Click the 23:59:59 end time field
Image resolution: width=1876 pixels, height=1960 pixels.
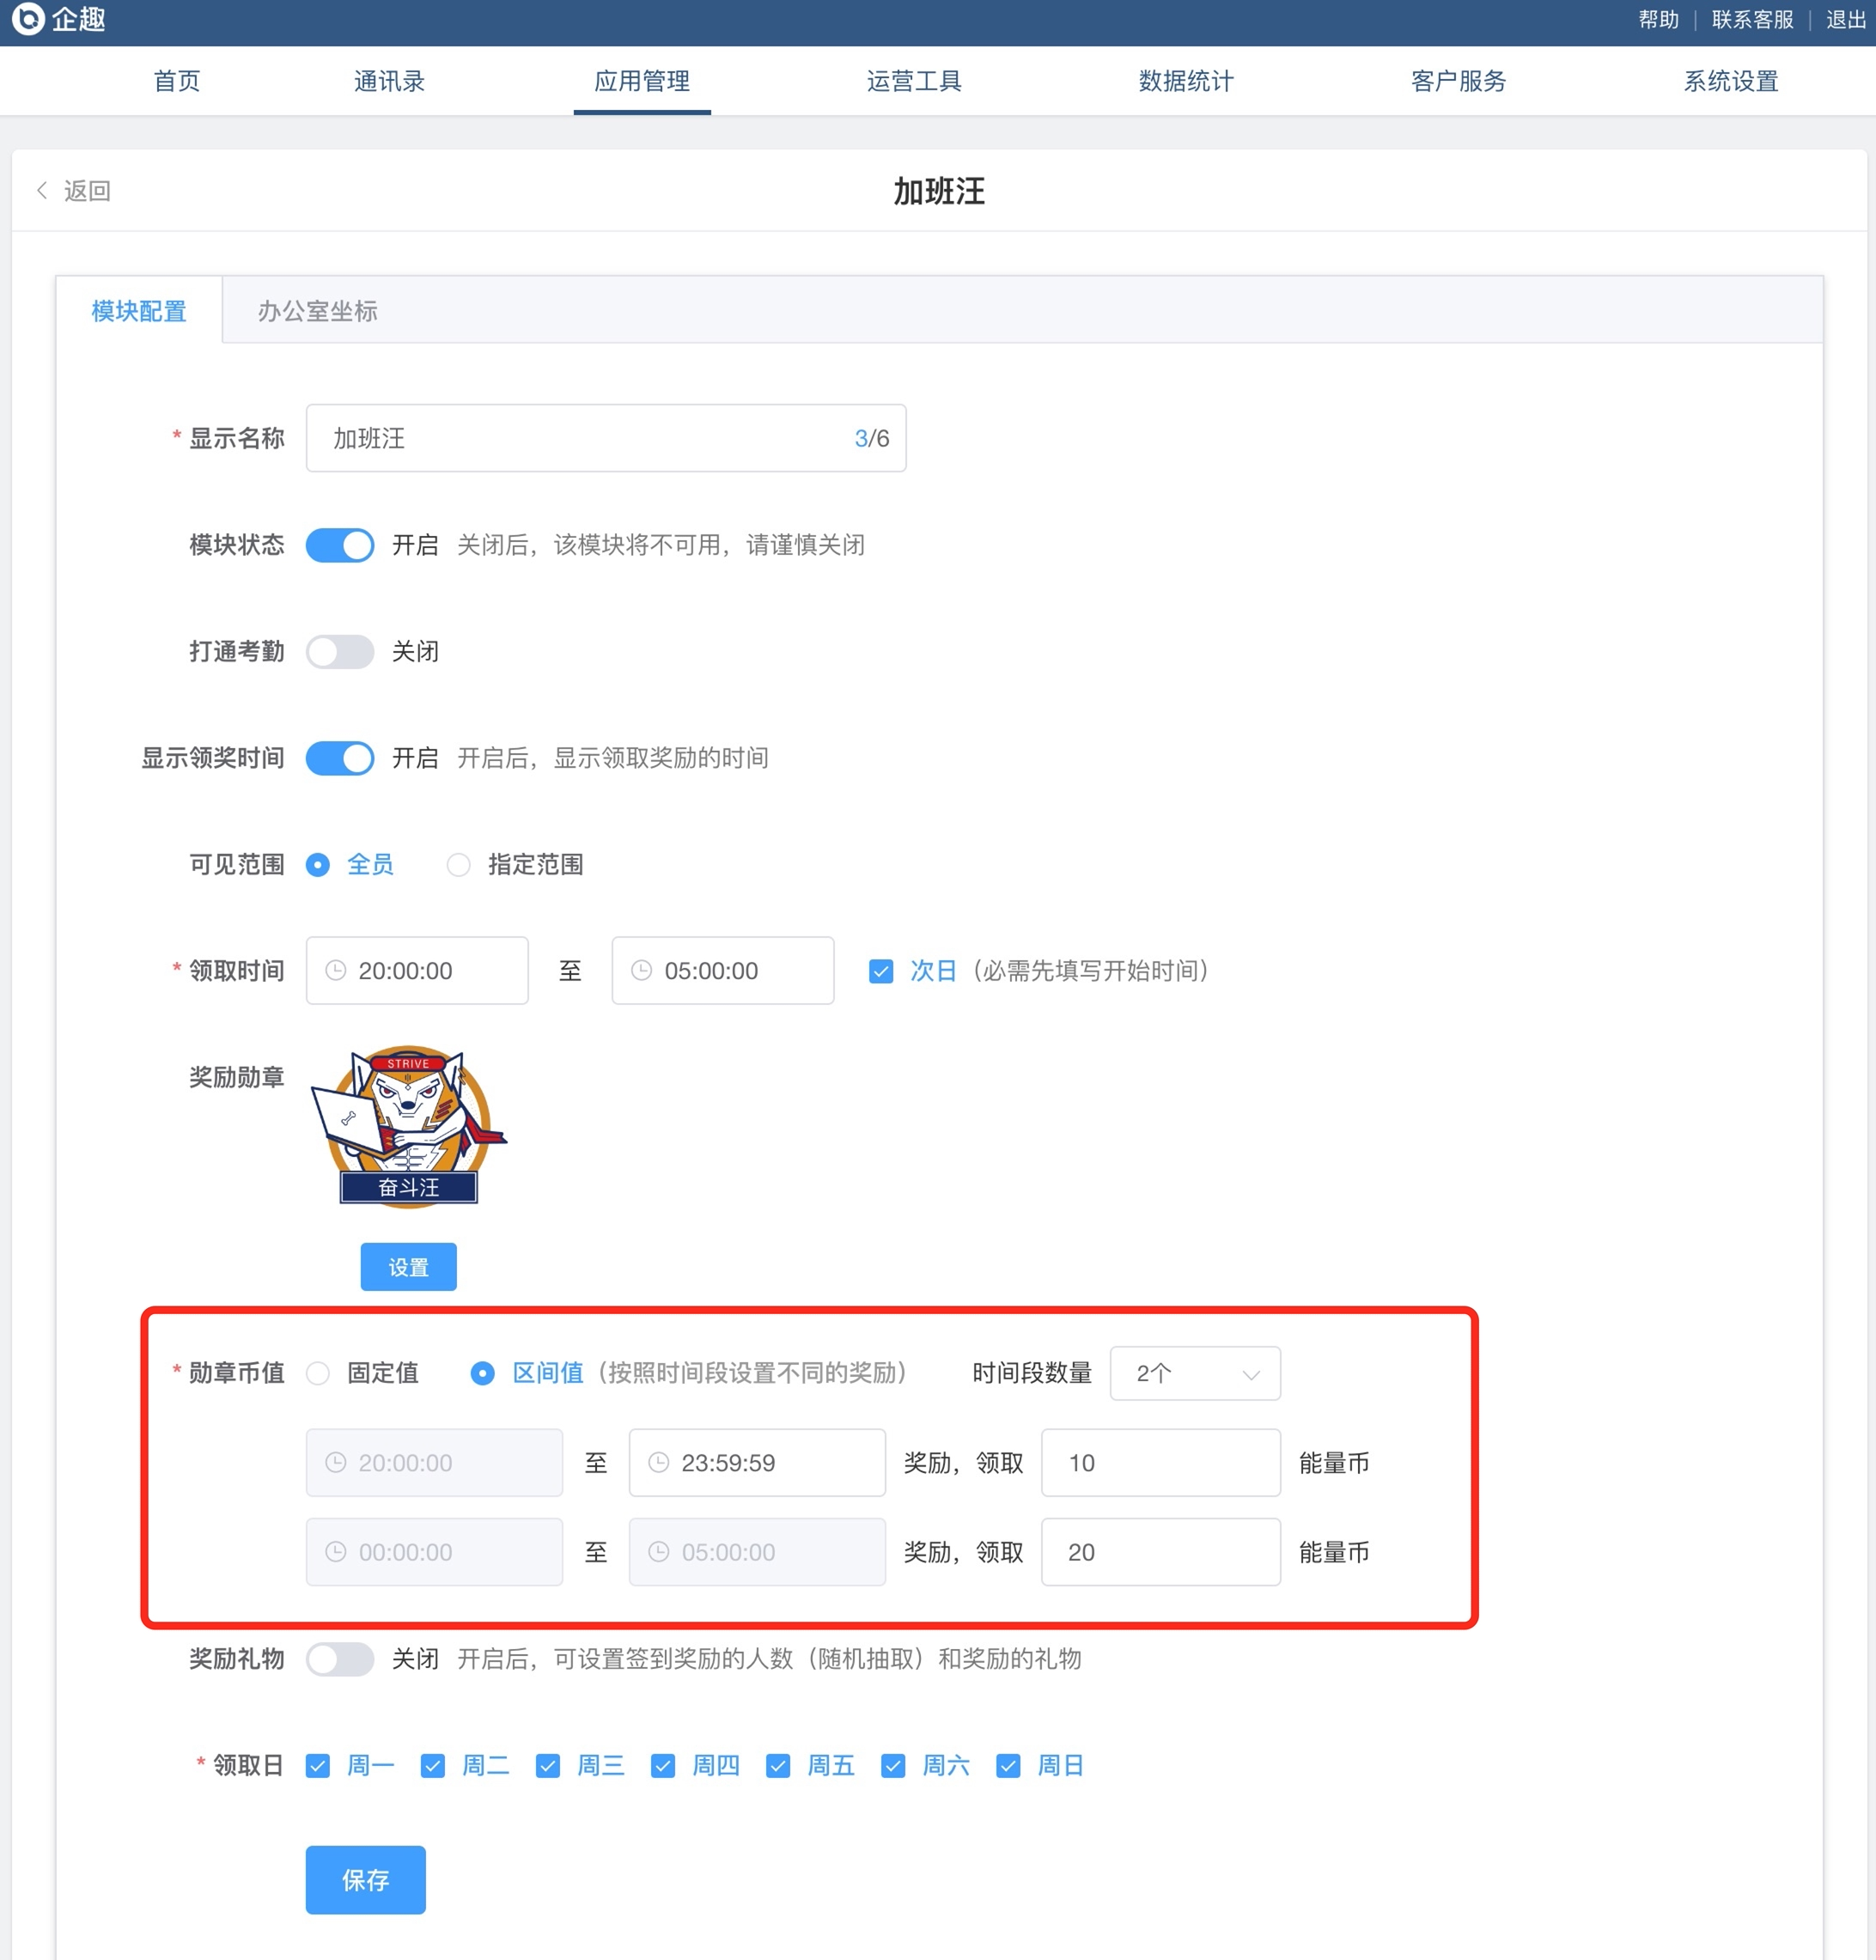757,1462
